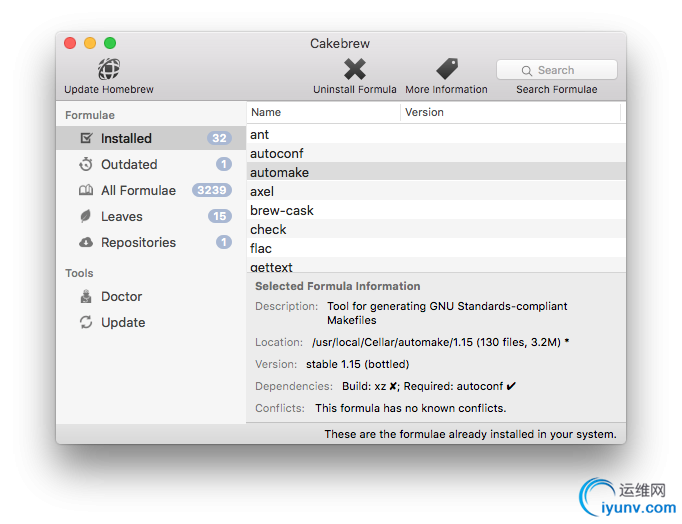Select the autoconf formula row
Screen dimensions: 682x524
tap(436, 153)
